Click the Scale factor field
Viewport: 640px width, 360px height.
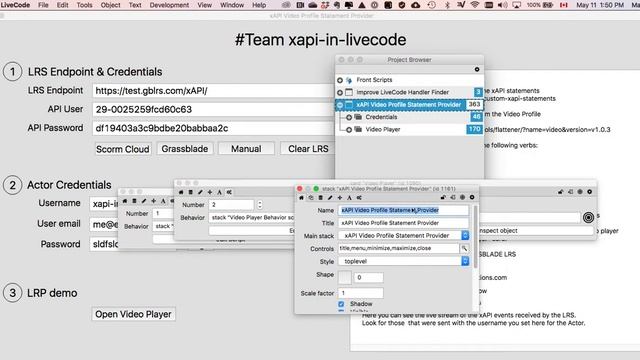(x=361, y=293)
